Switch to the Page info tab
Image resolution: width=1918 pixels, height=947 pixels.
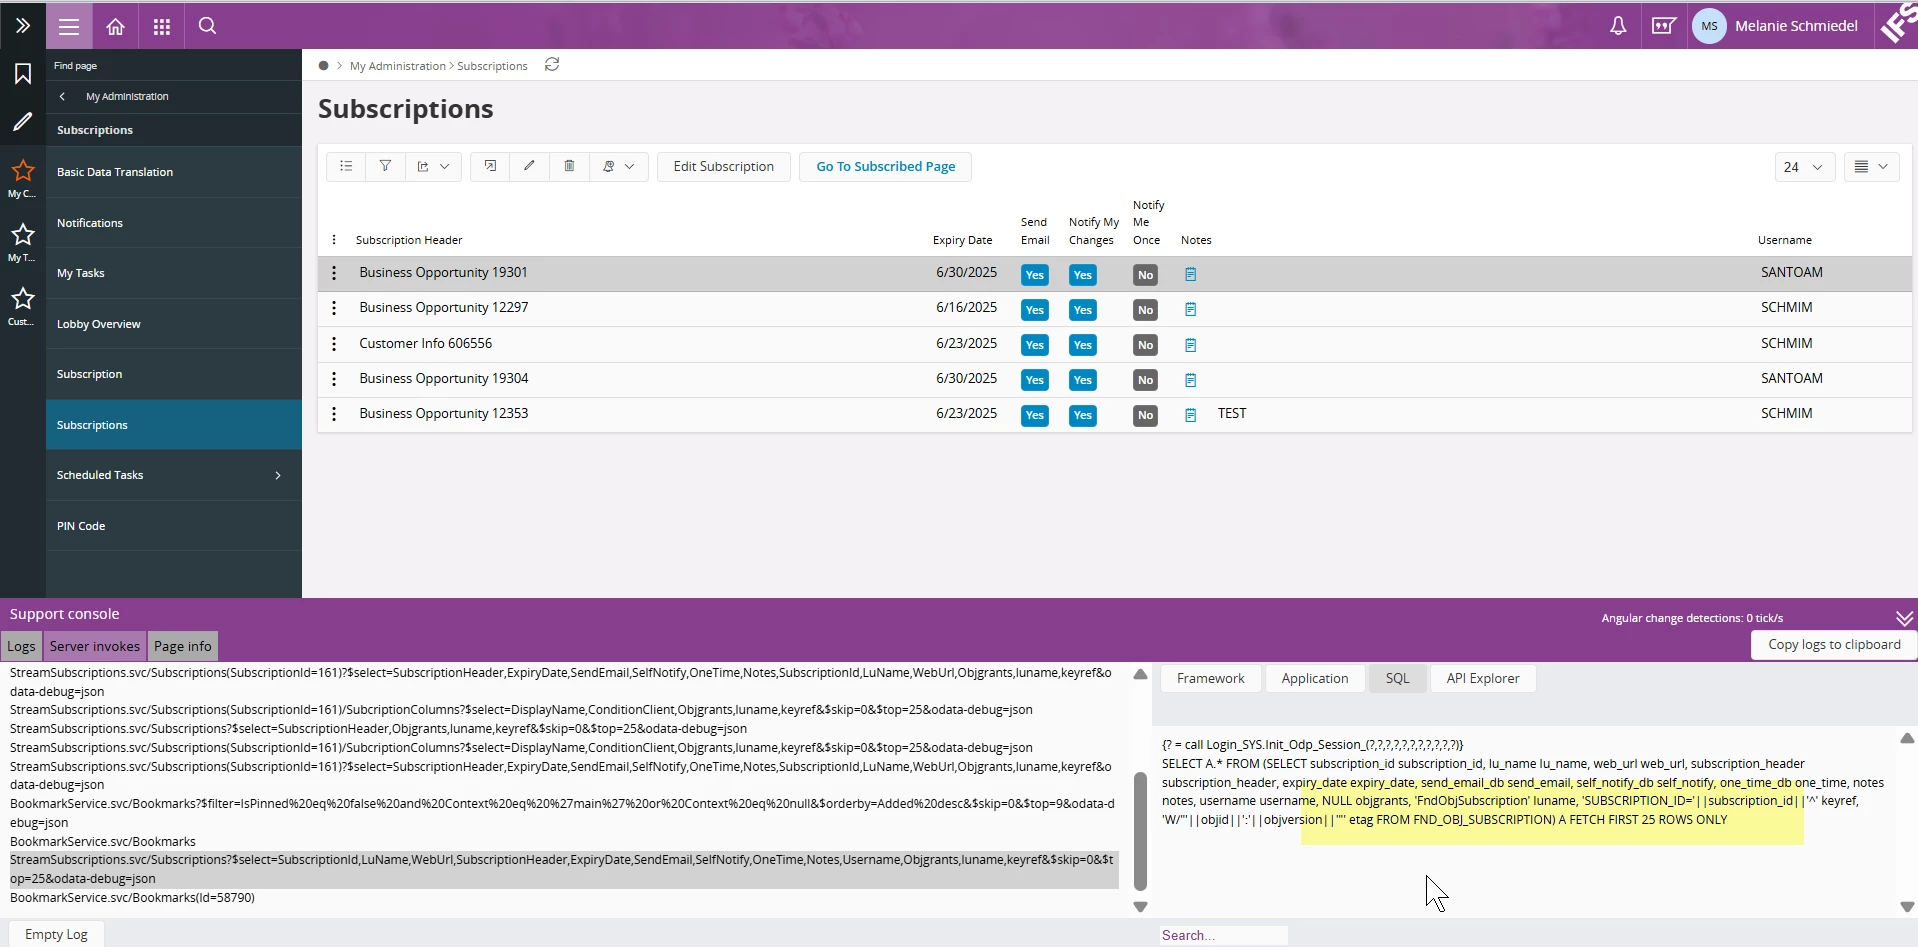tap(183, 646)
